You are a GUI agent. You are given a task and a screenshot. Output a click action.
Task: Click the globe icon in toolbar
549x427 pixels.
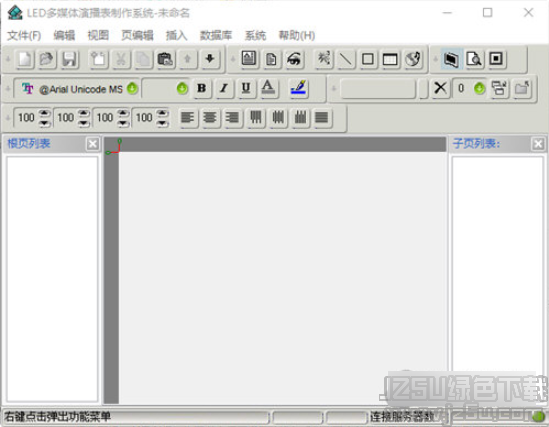pyautogui.click(x=413, y=59)
